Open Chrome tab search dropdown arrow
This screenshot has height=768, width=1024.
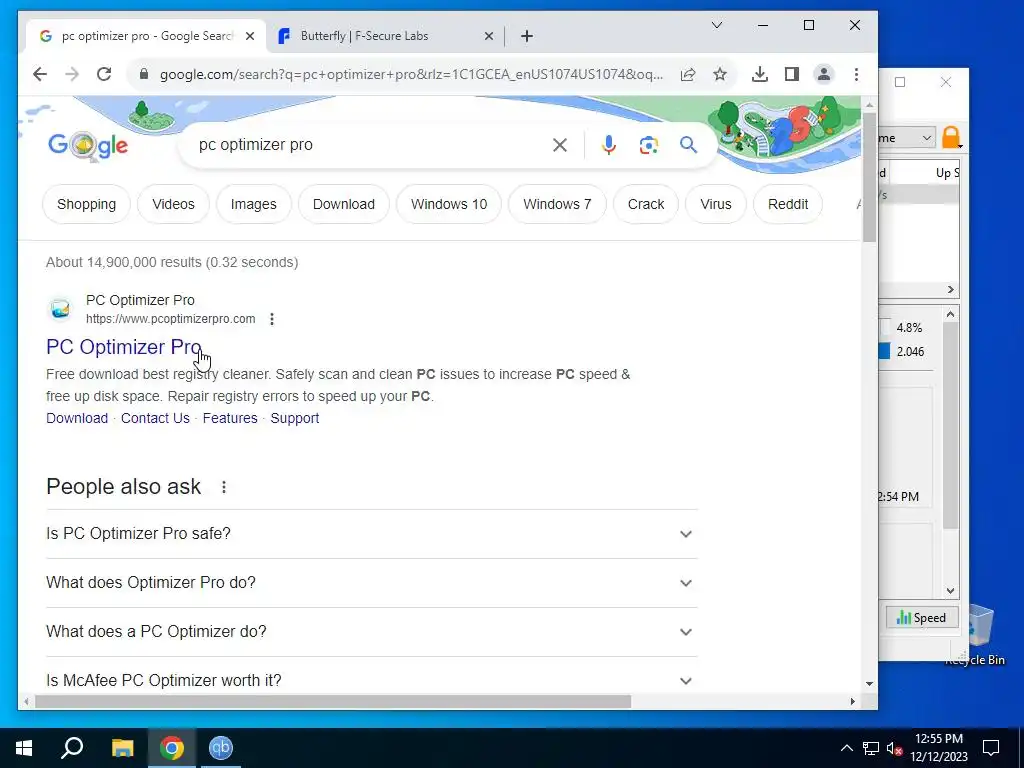[x=716, y=25]
